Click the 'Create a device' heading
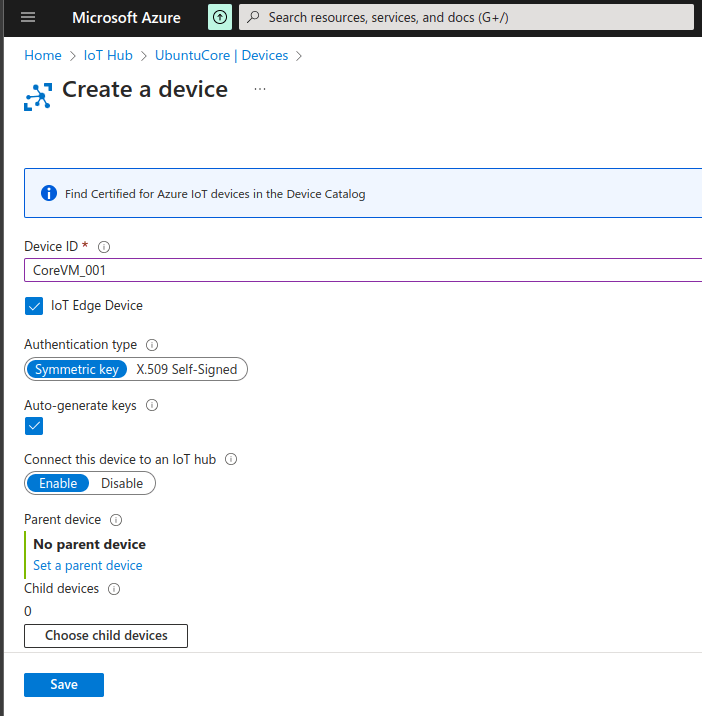The width and height of the screenshot is (702, 716). (x=145, y=89)
